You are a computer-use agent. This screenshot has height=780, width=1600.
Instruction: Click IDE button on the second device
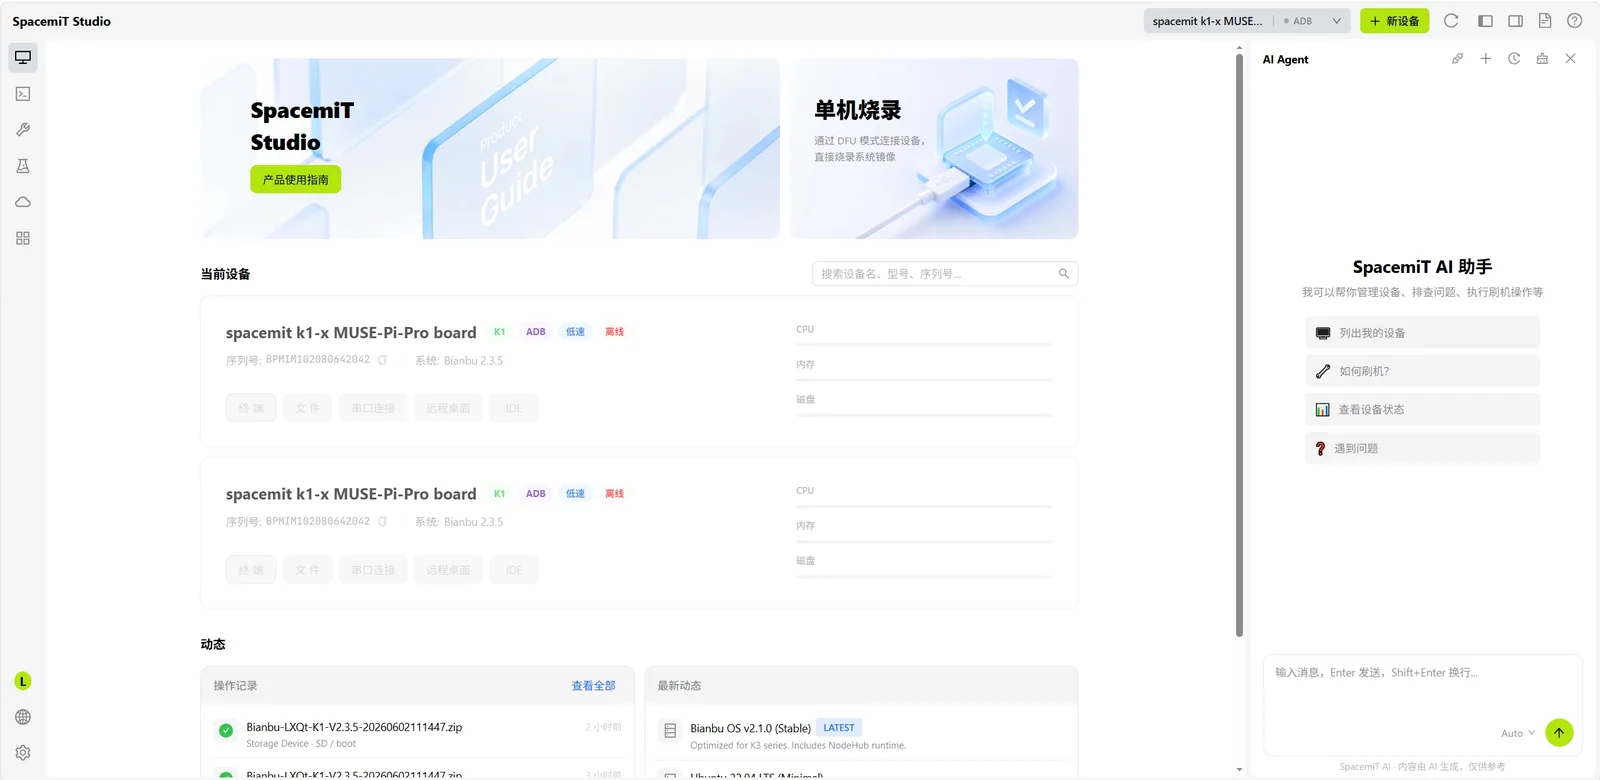click(514, 570)
